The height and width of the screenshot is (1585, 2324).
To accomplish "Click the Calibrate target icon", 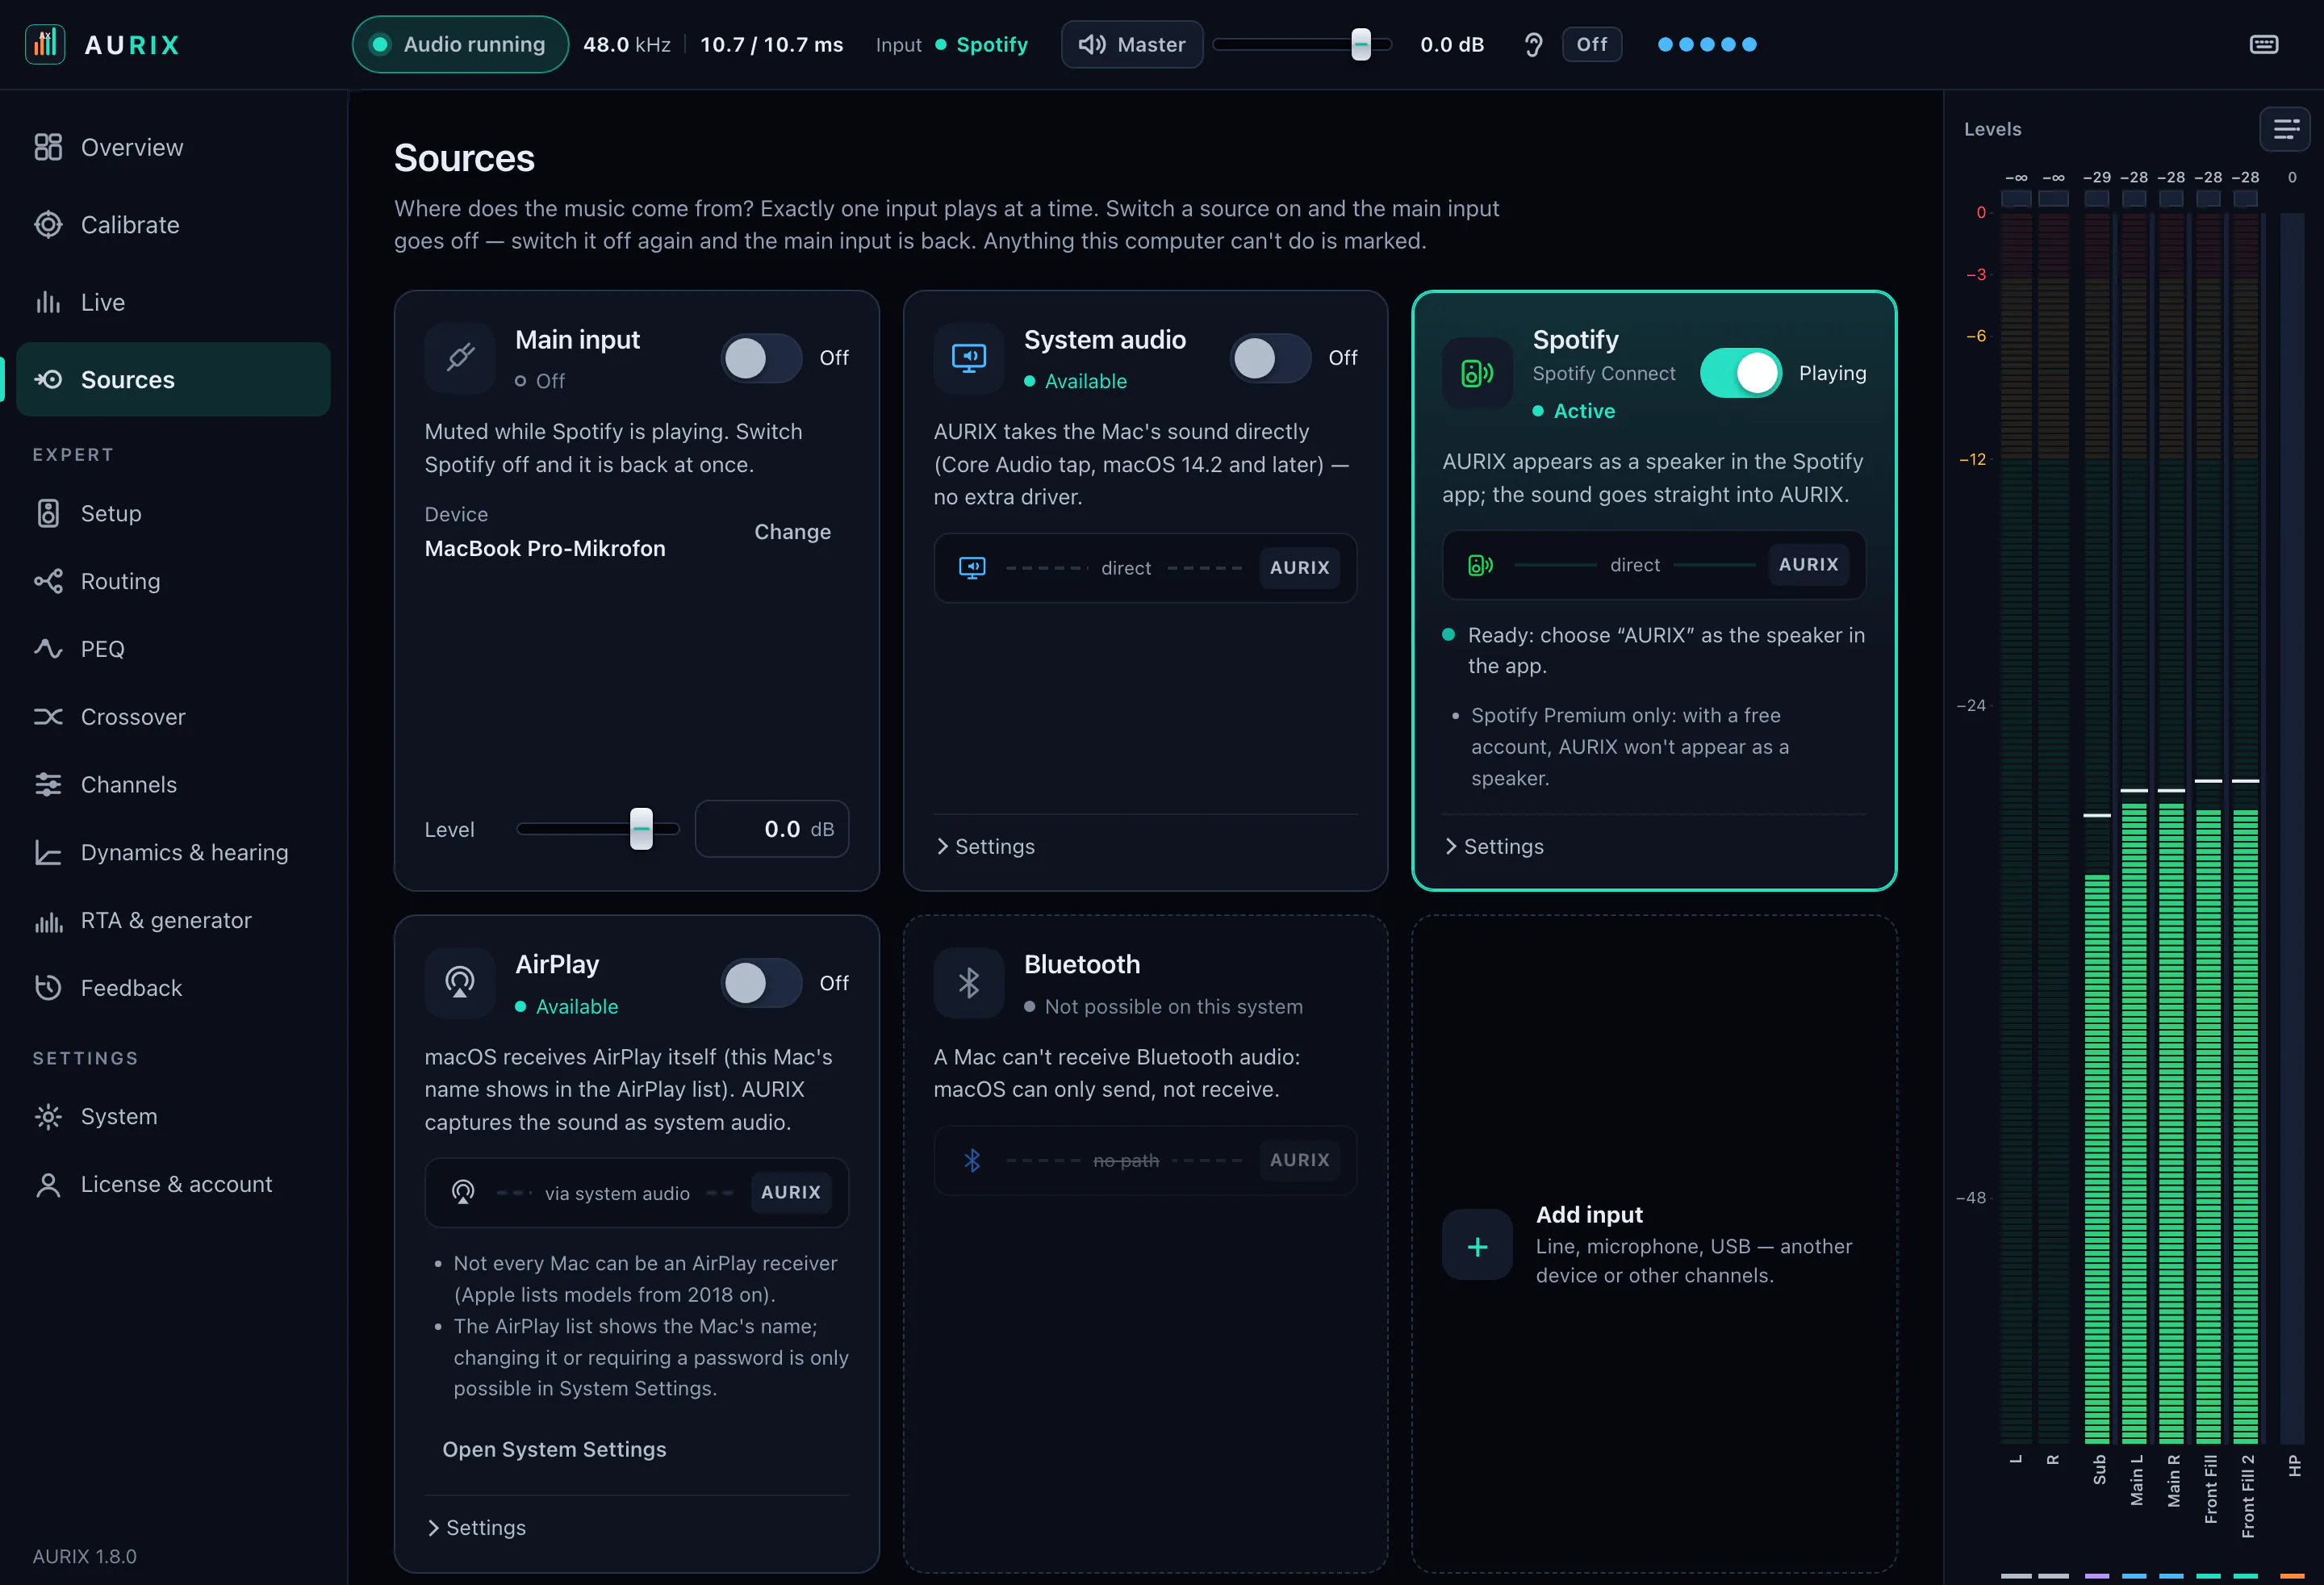I will click(48, 225).
